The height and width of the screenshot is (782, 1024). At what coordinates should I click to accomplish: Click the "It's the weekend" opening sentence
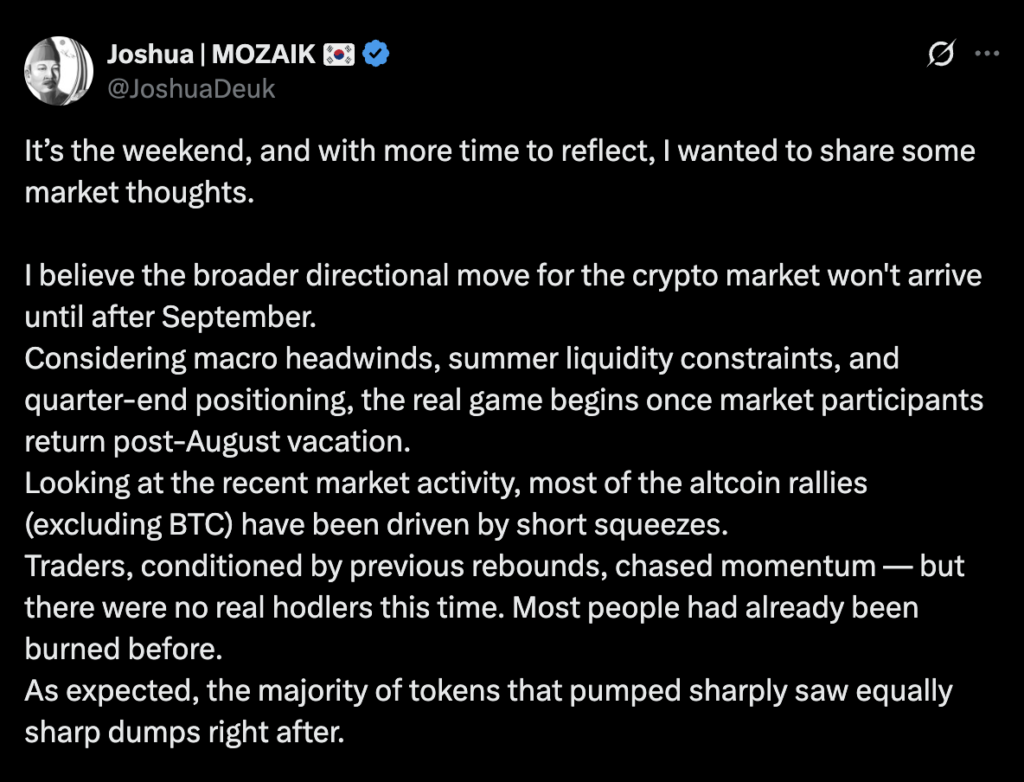tap(500, 151)
